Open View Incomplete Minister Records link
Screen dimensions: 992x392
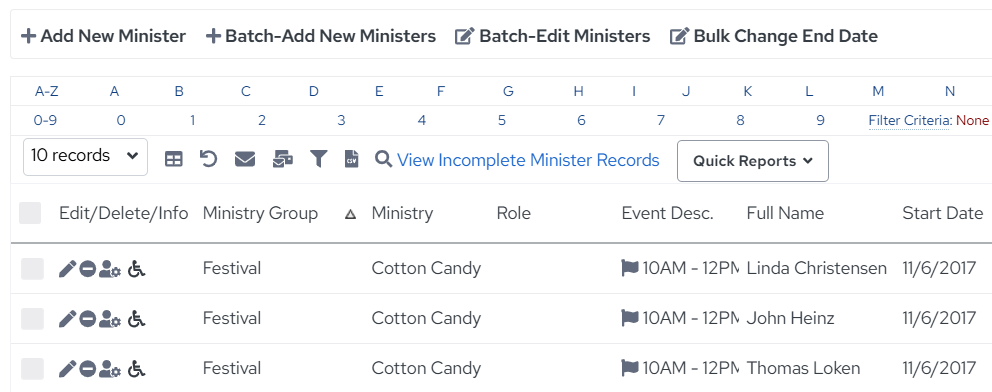click(528, 160)
